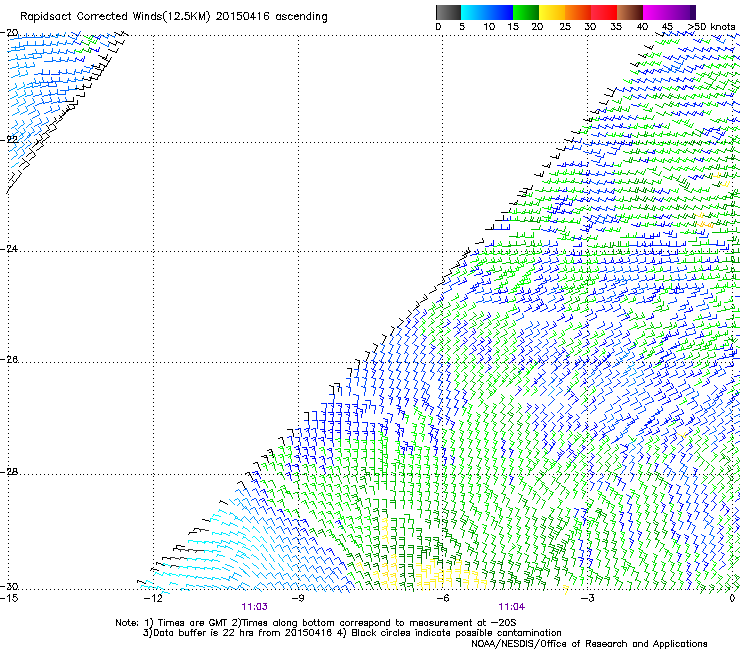Select the cyan-blue 5-15 knots color band

[x=487, y=12]
